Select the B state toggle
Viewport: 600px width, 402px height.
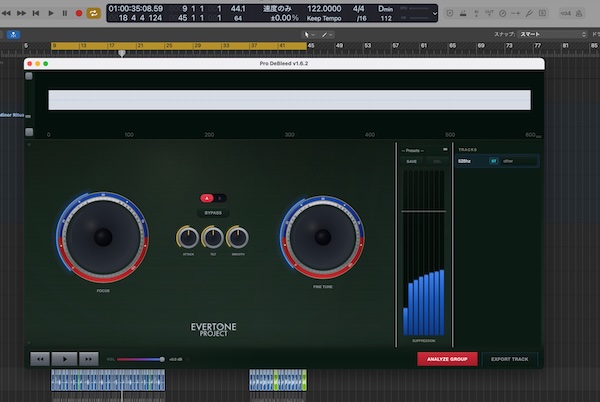pos(220,198)
